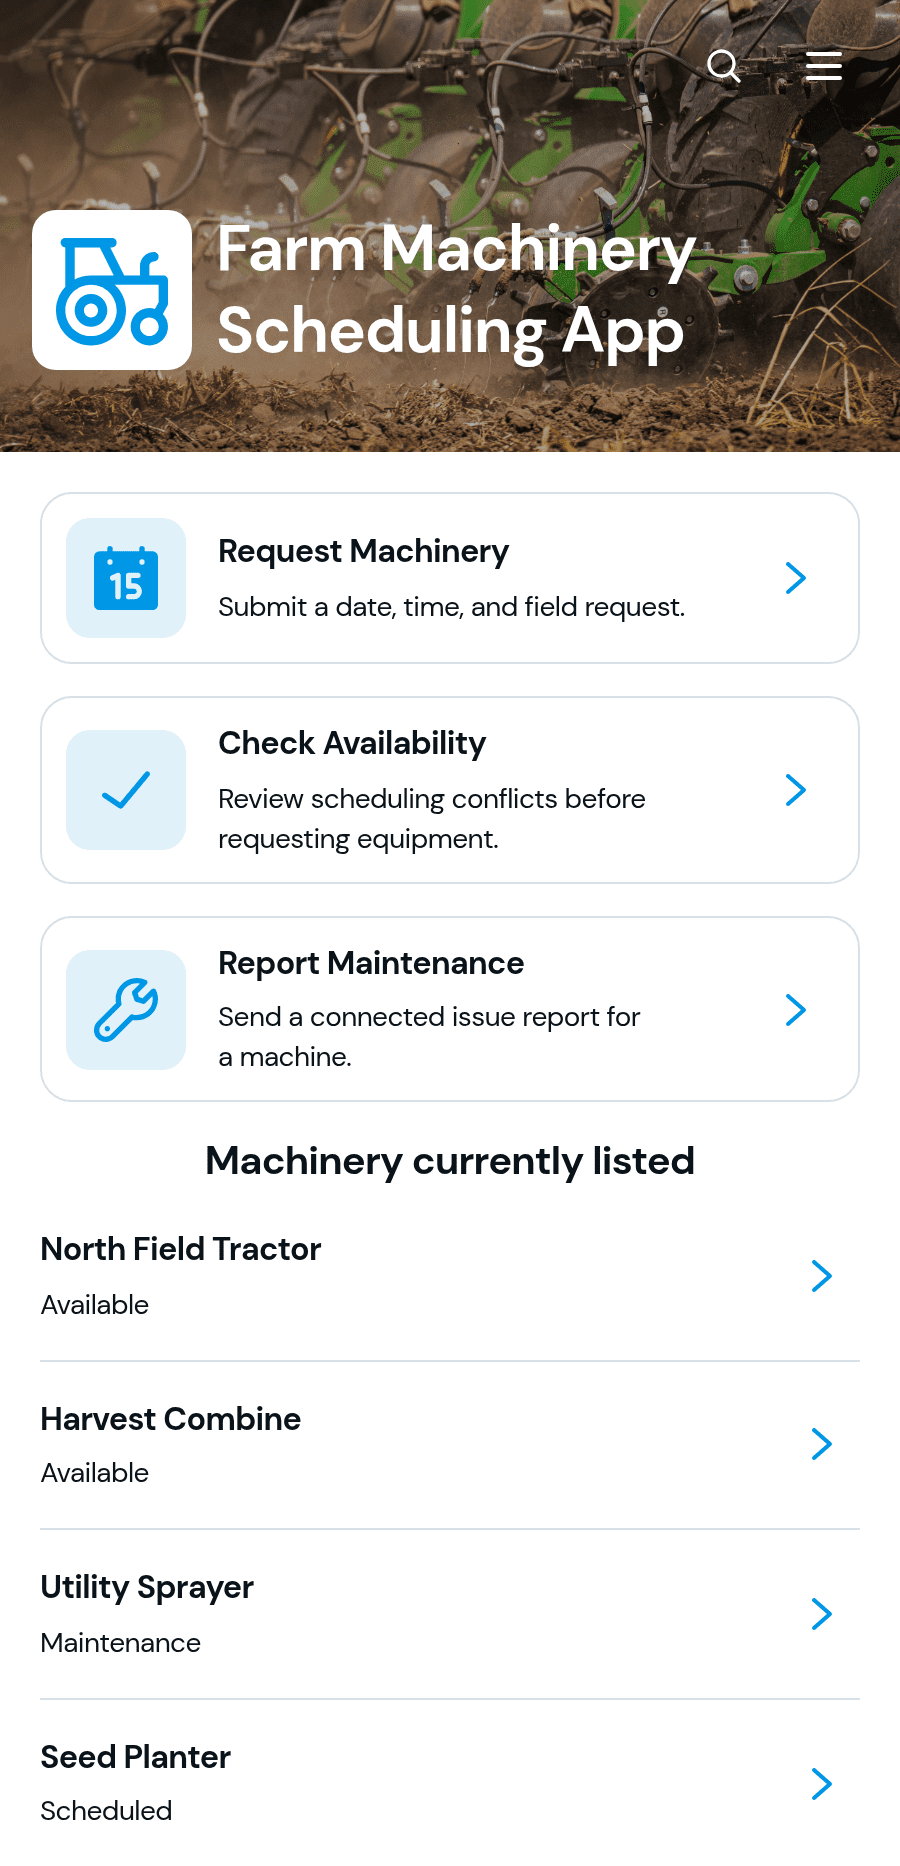Open the Utility Sprayer Maintenance listing
Image resolution: width=900 pixels, height=1866 pixels.
point(450,1614)
